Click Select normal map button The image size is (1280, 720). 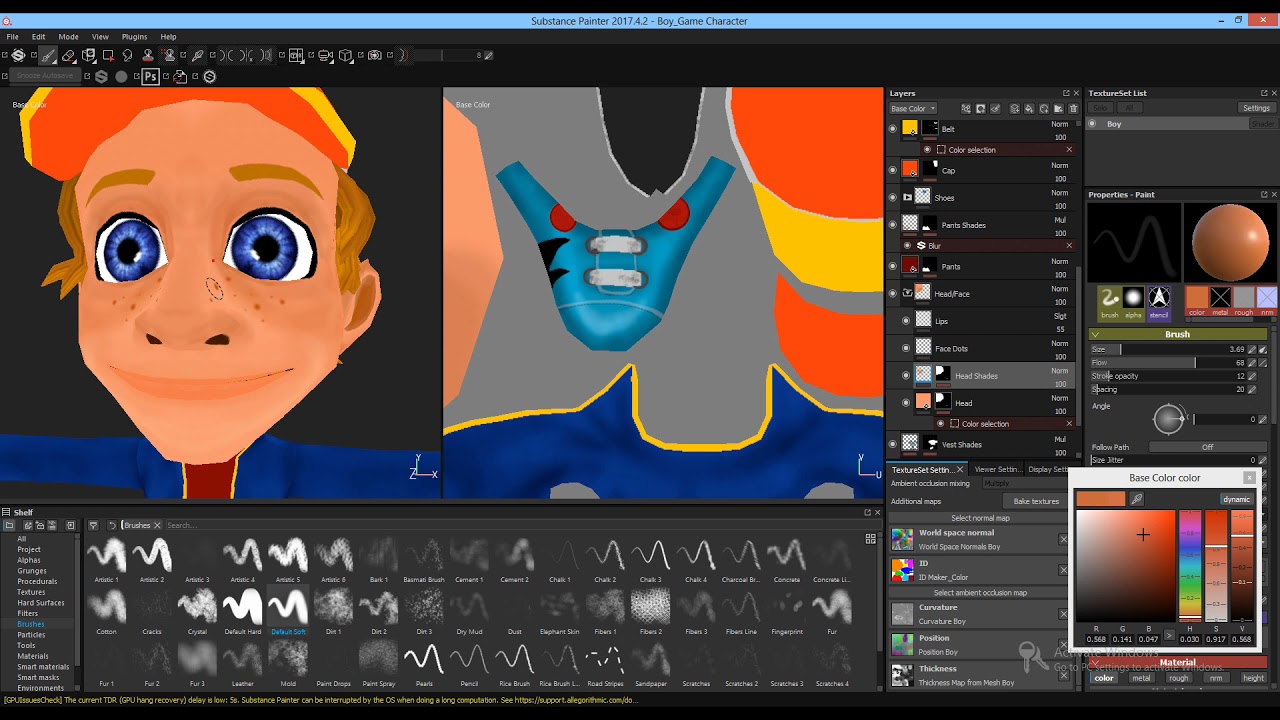[x=980, y=518]
